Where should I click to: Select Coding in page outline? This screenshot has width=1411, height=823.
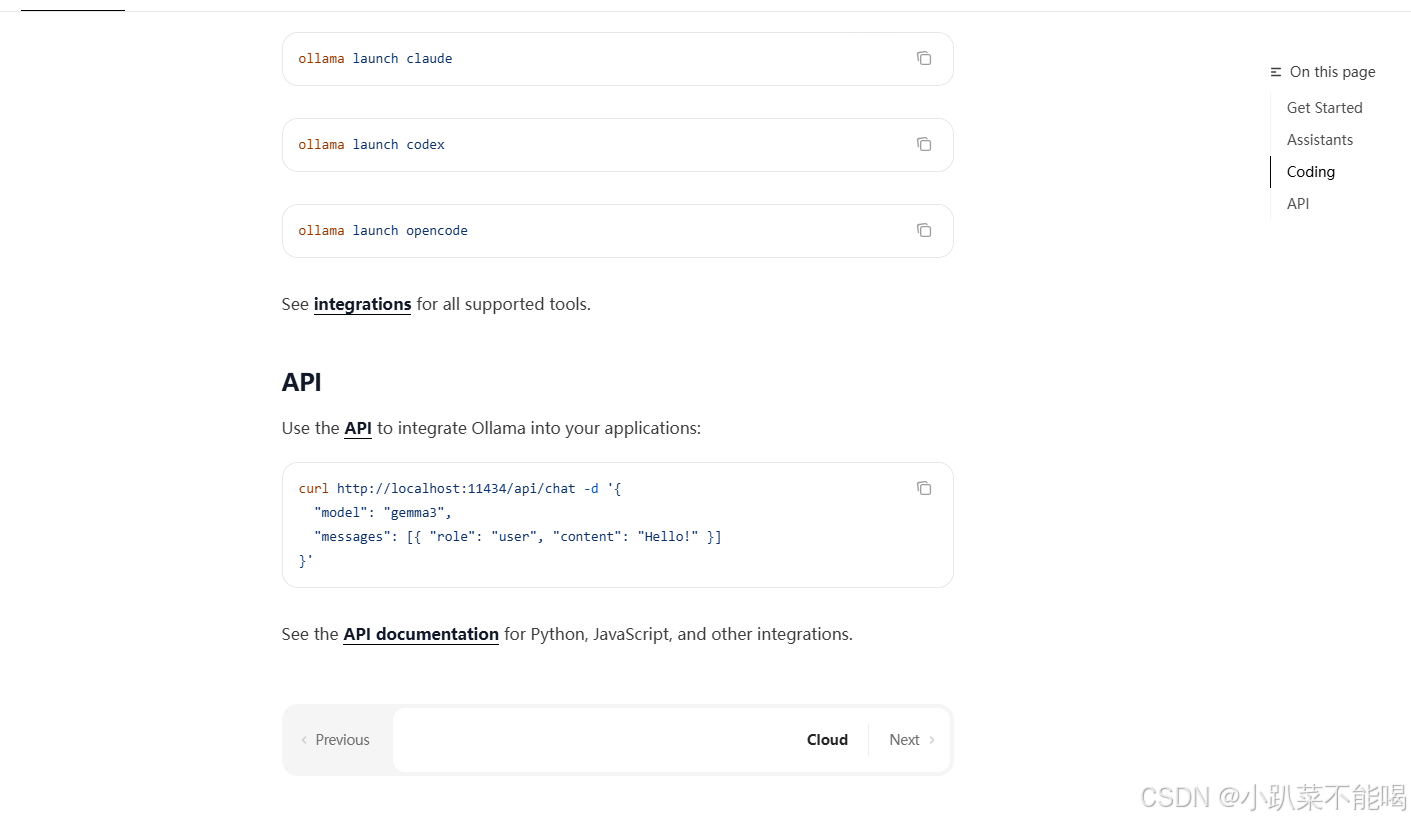(x=1310, y=172)
